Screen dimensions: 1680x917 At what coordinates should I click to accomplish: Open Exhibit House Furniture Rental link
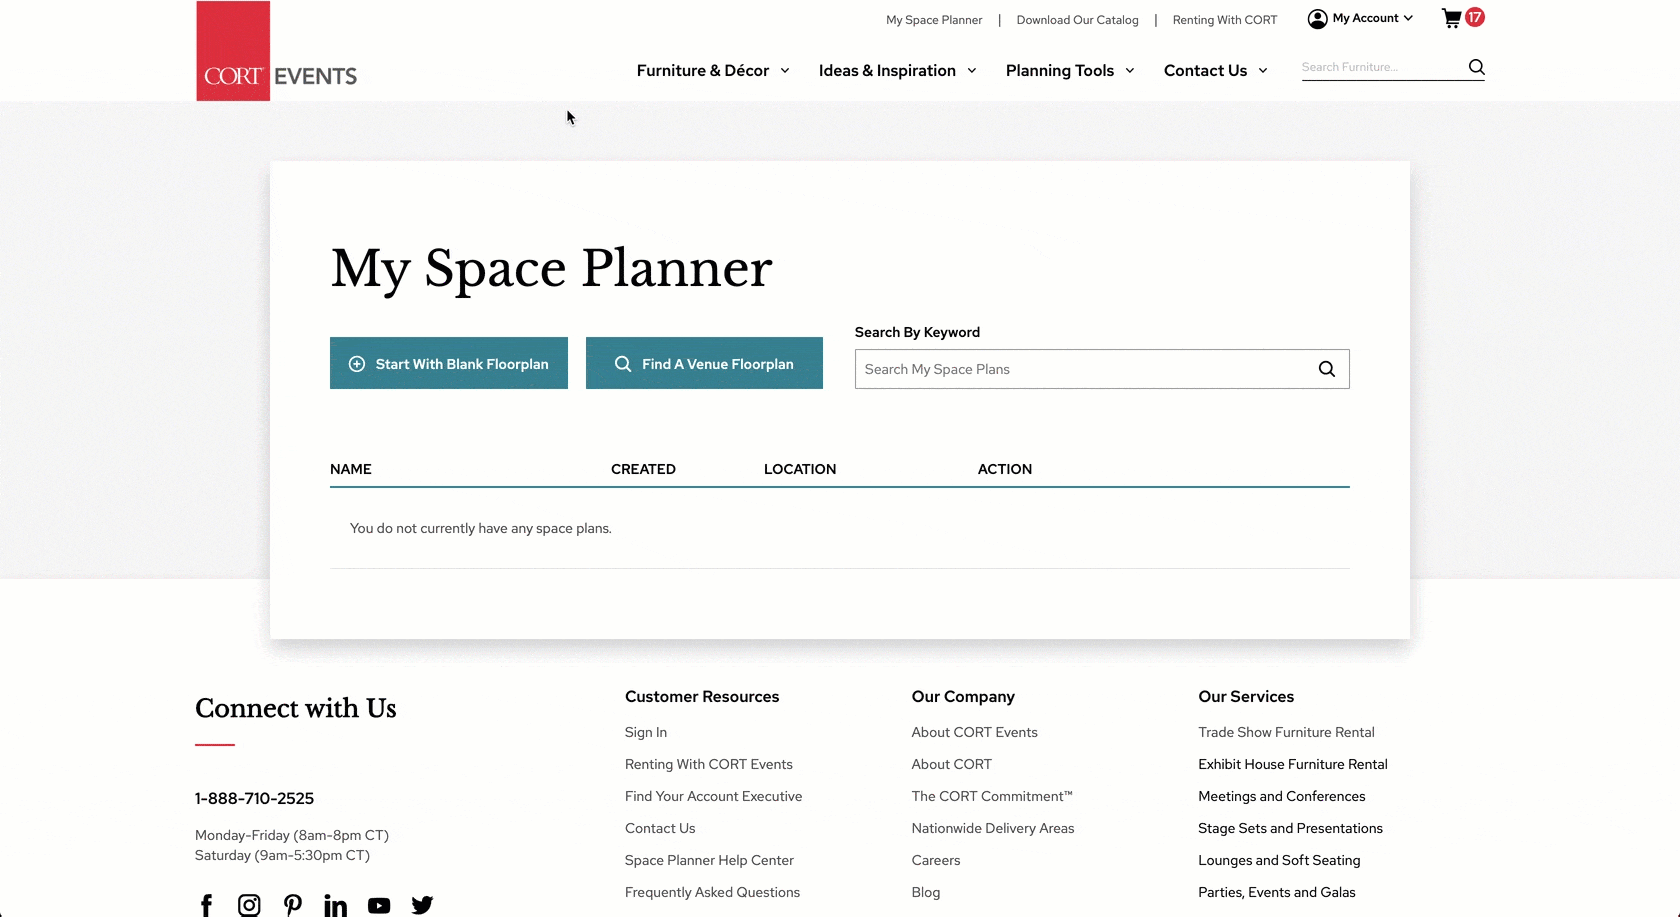(x=1293, y=764)
